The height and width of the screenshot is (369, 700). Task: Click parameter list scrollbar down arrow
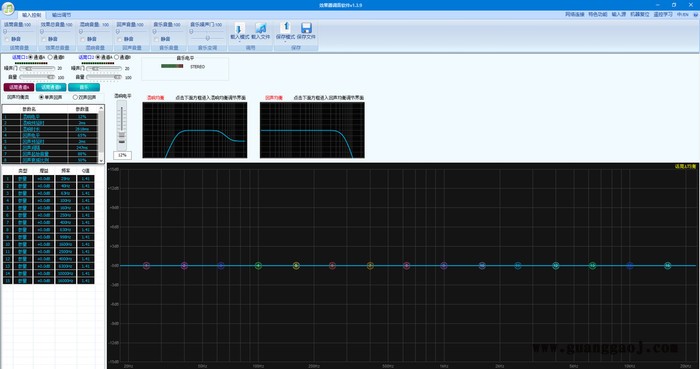click(x=101, y=161)
